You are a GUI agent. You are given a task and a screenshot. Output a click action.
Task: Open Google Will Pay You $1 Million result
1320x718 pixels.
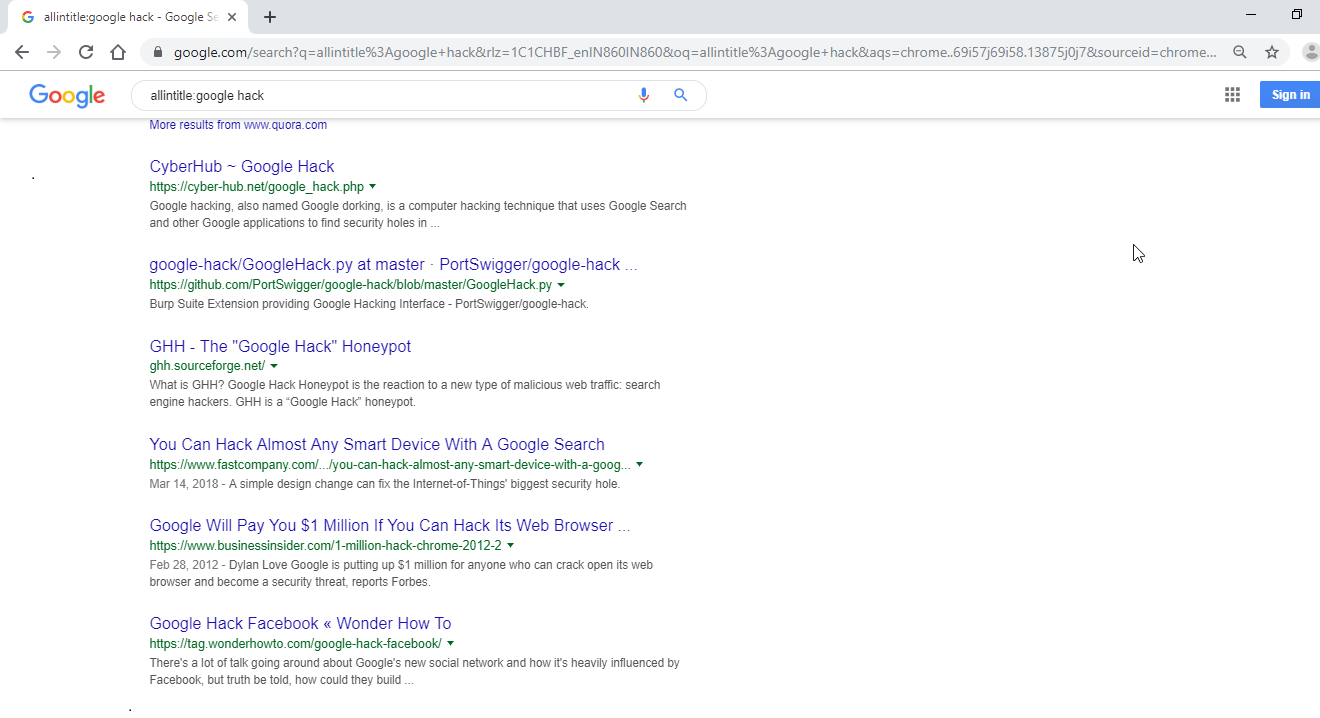(390, 525)
